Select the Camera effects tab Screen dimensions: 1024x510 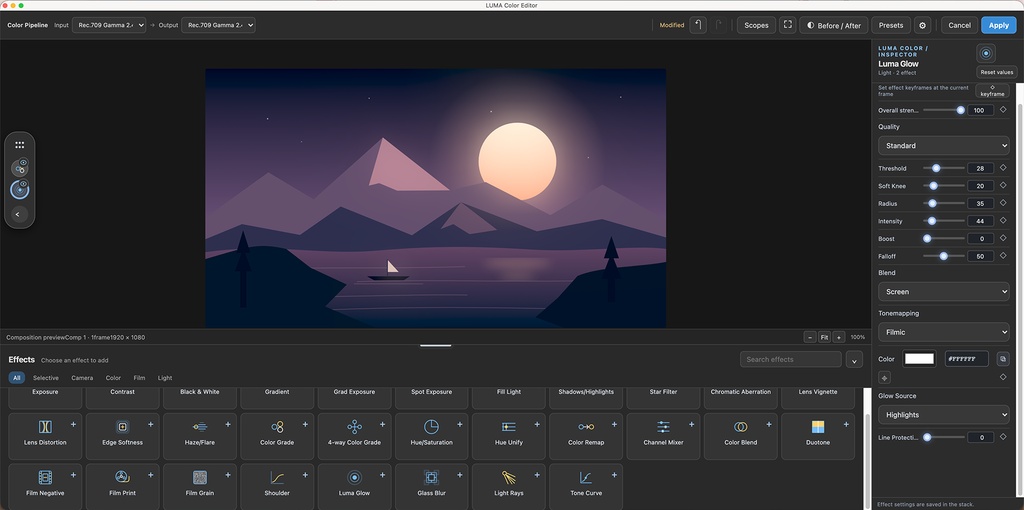click(x=82, y=377)
